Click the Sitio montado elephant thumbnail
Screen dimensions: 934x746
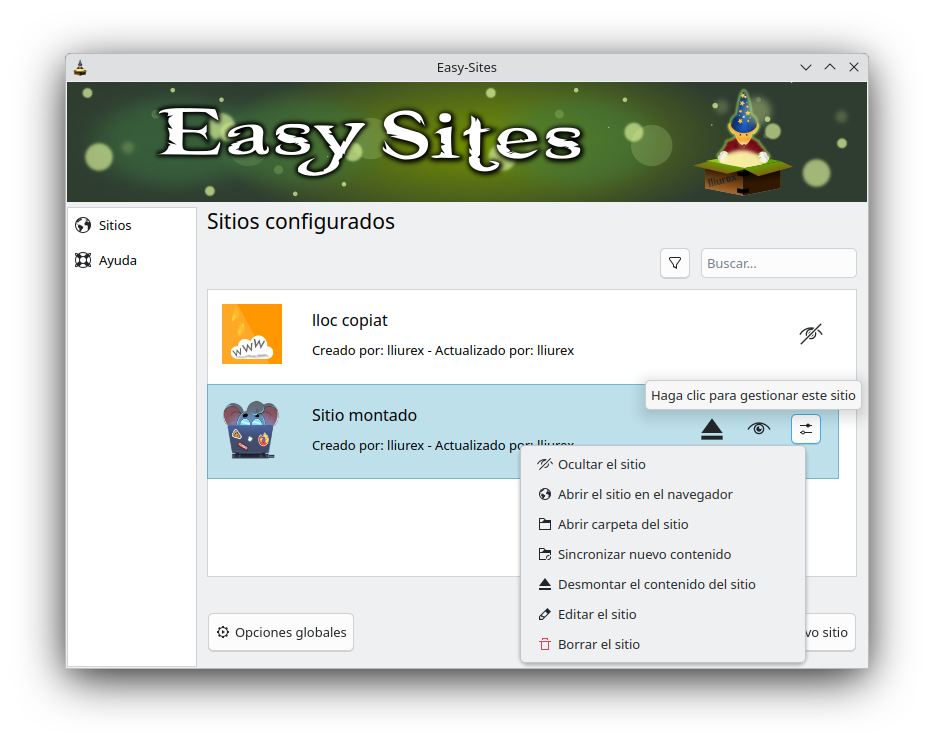point(251,430)
